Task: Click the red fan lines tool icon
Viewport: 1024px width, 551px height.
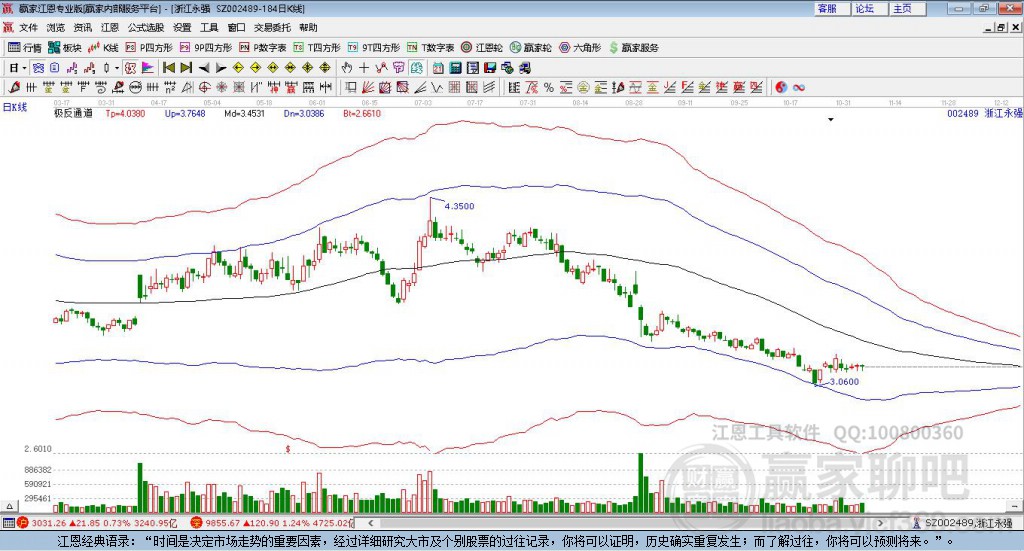Action: [x=368, y=87]
